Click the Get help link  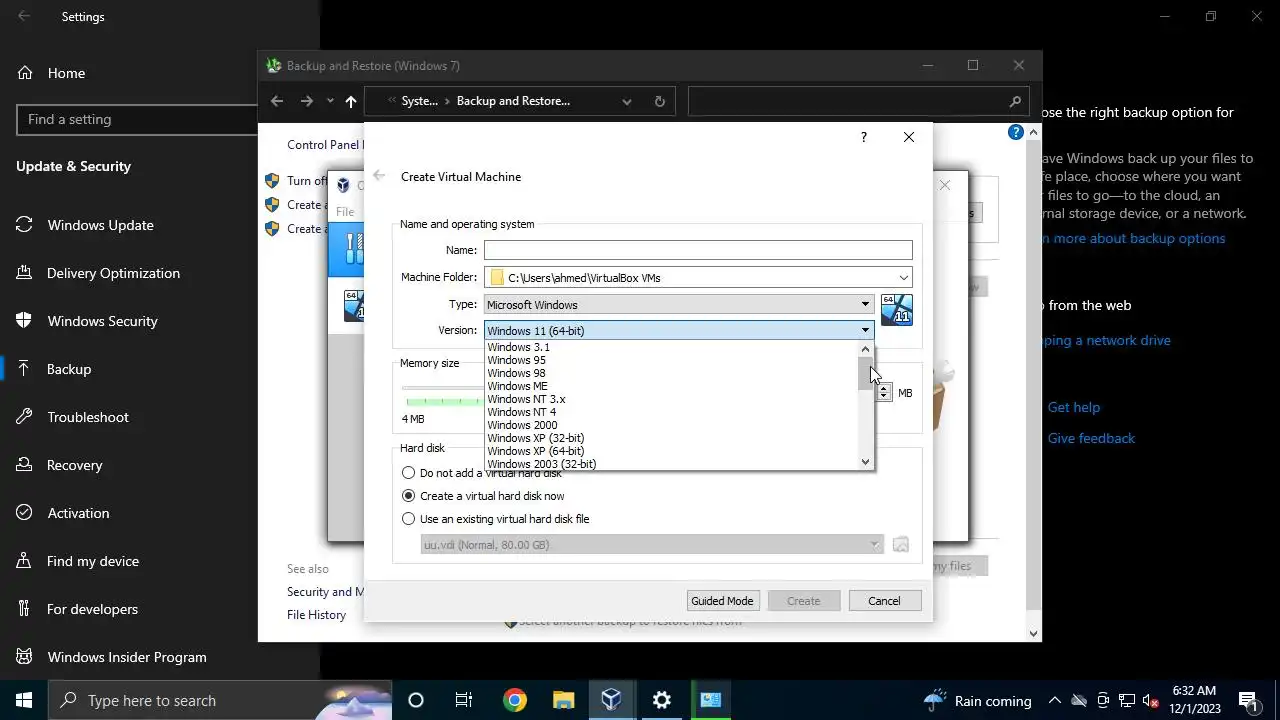point(1074,407)
